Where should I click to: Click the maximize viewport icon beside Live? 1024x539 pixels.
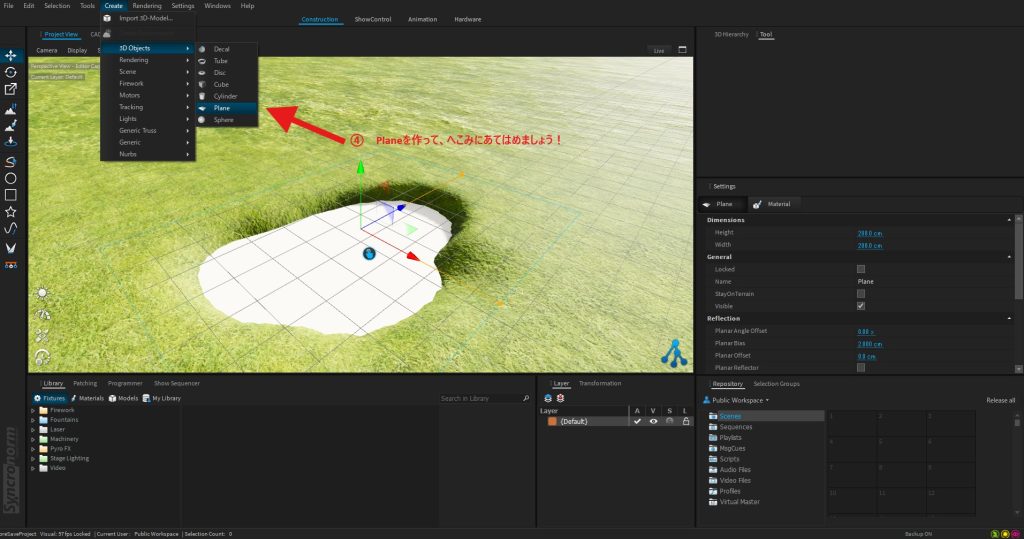click(x=683, y=49)
